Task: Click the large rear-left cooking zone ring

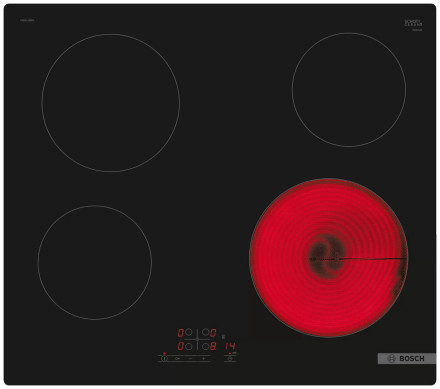Action: pyautogui.click(x=111, y=103)
